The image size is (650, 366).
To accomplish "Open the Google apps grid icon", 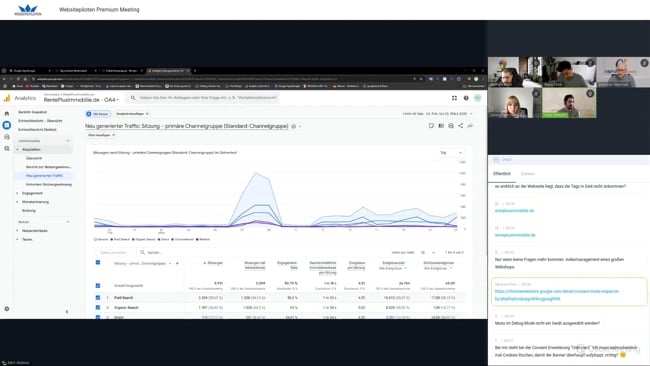I will click(x=454, y=98).
